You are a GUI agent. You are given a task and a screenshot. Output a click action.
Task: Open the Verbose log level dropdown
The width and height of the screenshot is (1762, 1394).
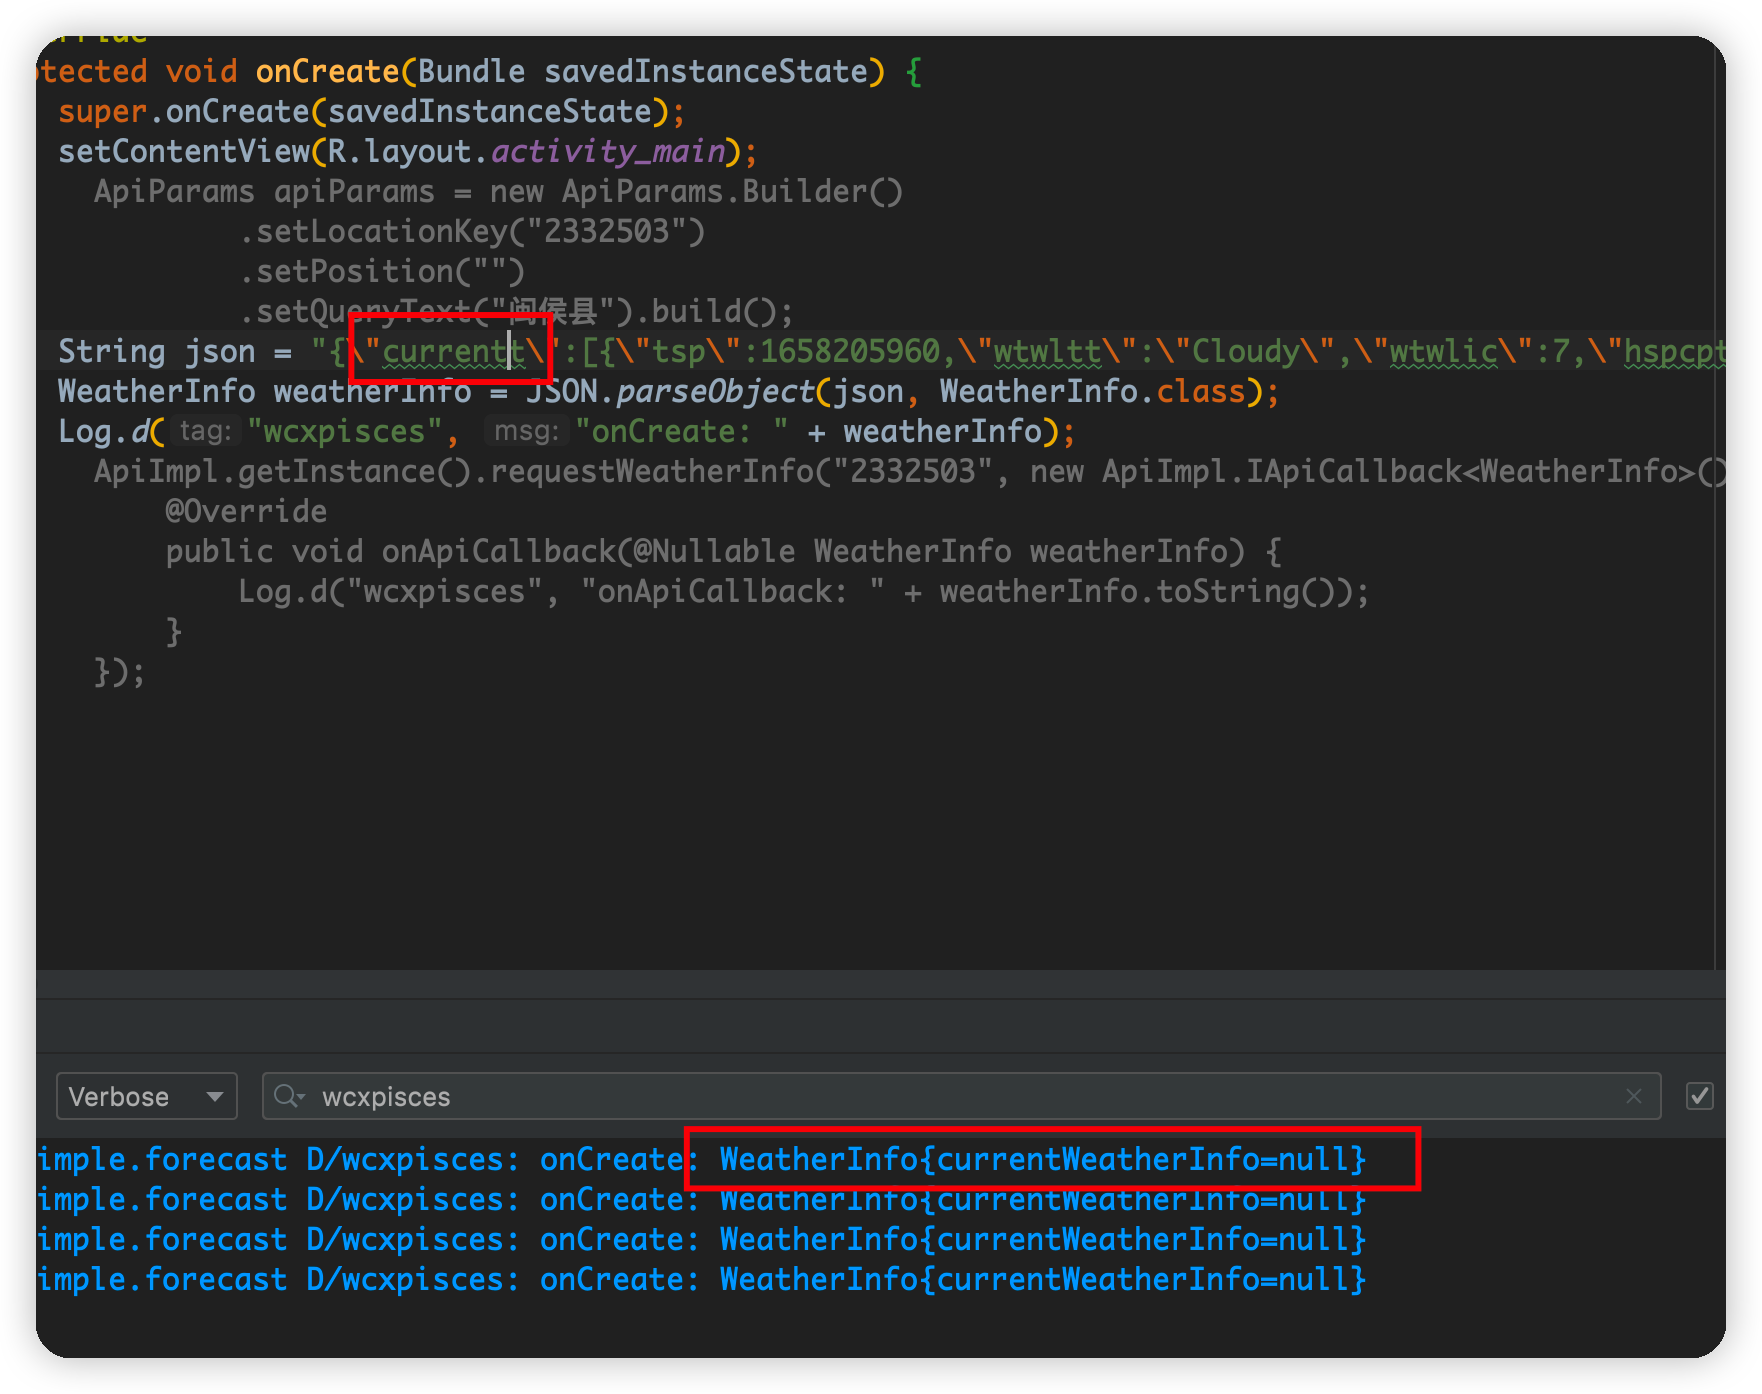145,1096
